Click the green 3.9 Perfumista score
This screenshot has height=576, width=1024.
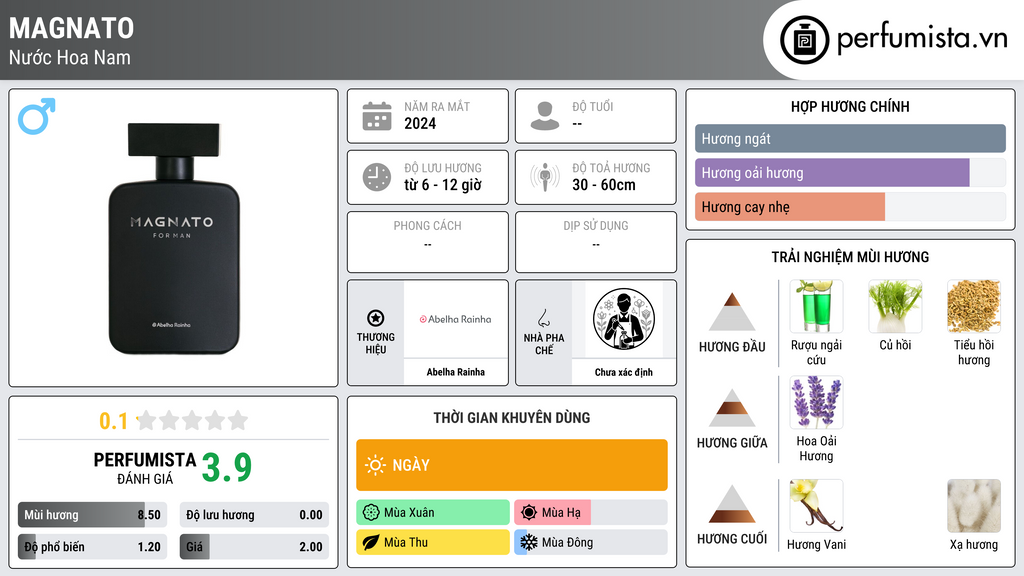[227, 468]
